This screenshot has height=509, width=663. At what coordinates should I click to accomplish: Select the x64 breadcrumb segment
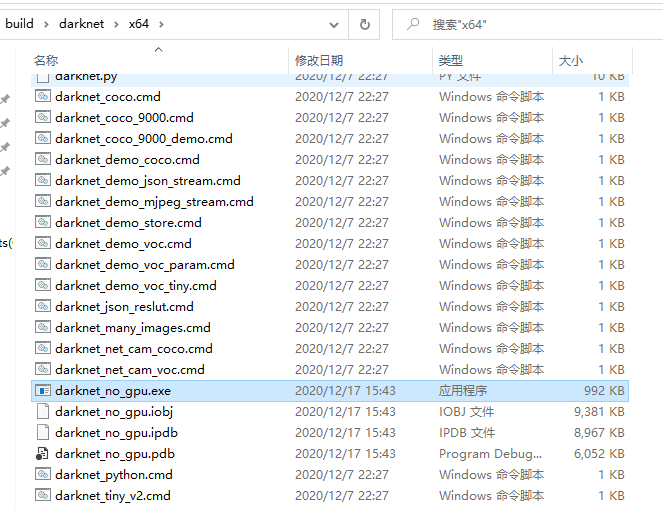[x=139, y=24]
